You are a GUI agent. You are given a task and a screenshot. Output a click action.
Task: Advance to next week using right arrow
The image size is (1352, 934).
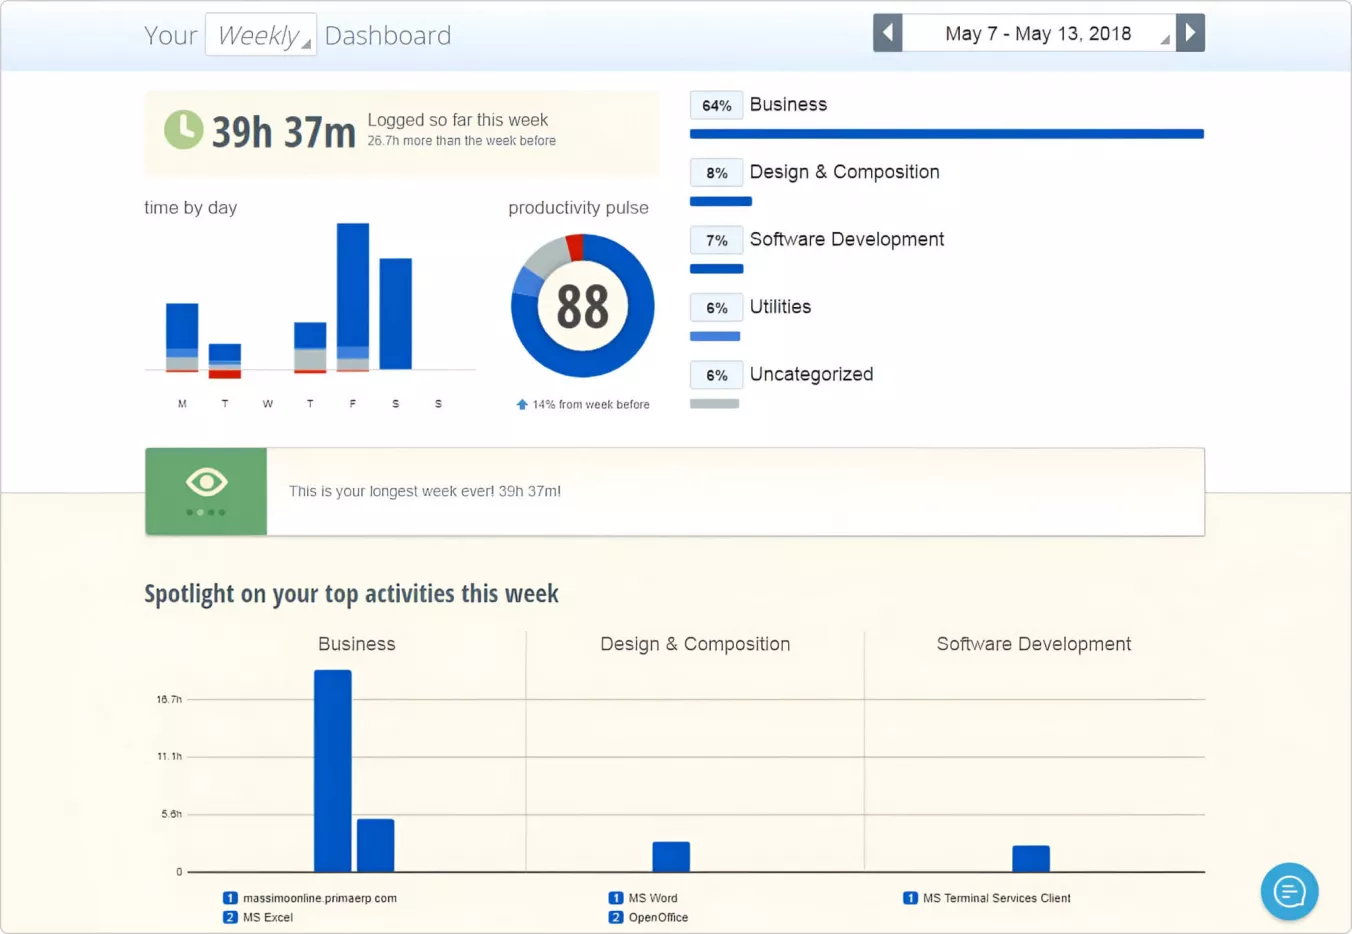pos(1190,33)
